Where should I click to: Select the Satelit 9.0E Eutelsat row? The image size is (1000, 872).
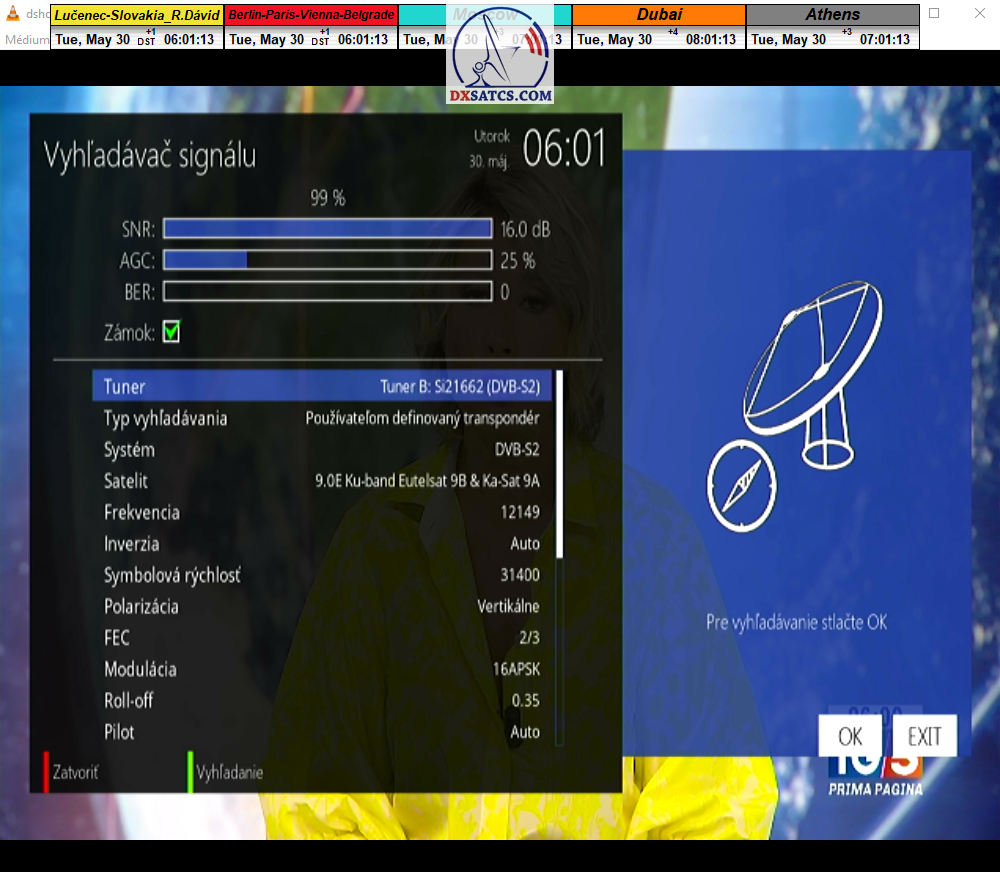click(320, 481)
